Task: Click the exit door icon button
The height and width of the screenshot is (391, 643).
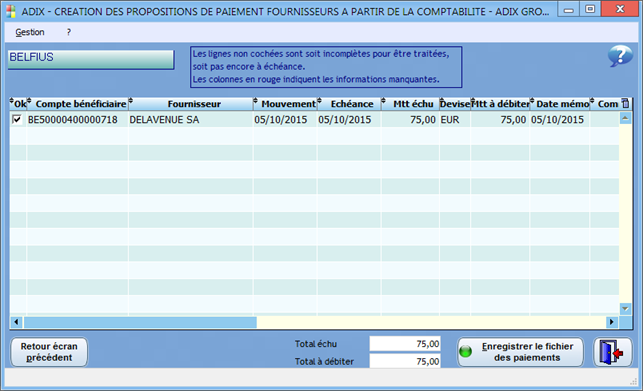Action: pos(612,352)
